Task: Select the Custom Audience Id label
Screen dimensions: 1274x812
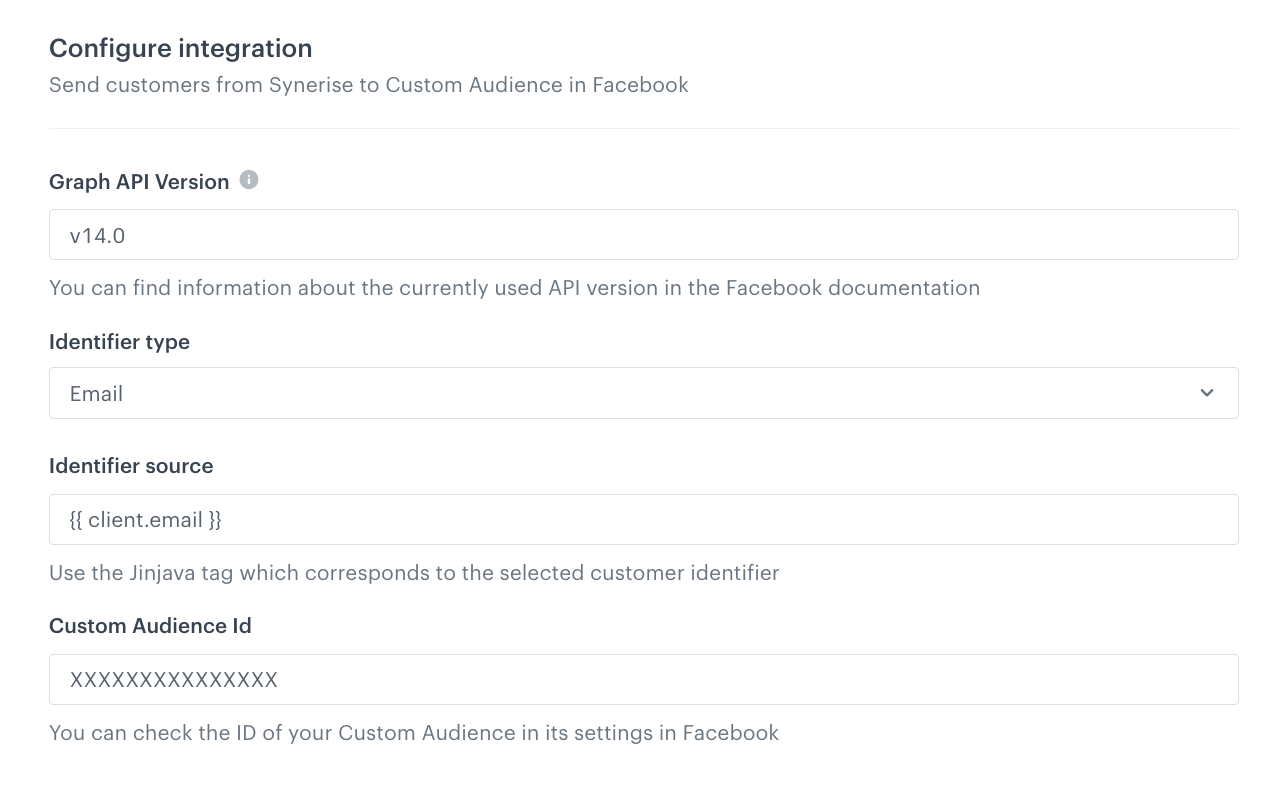Action: [x=150, y=626]
